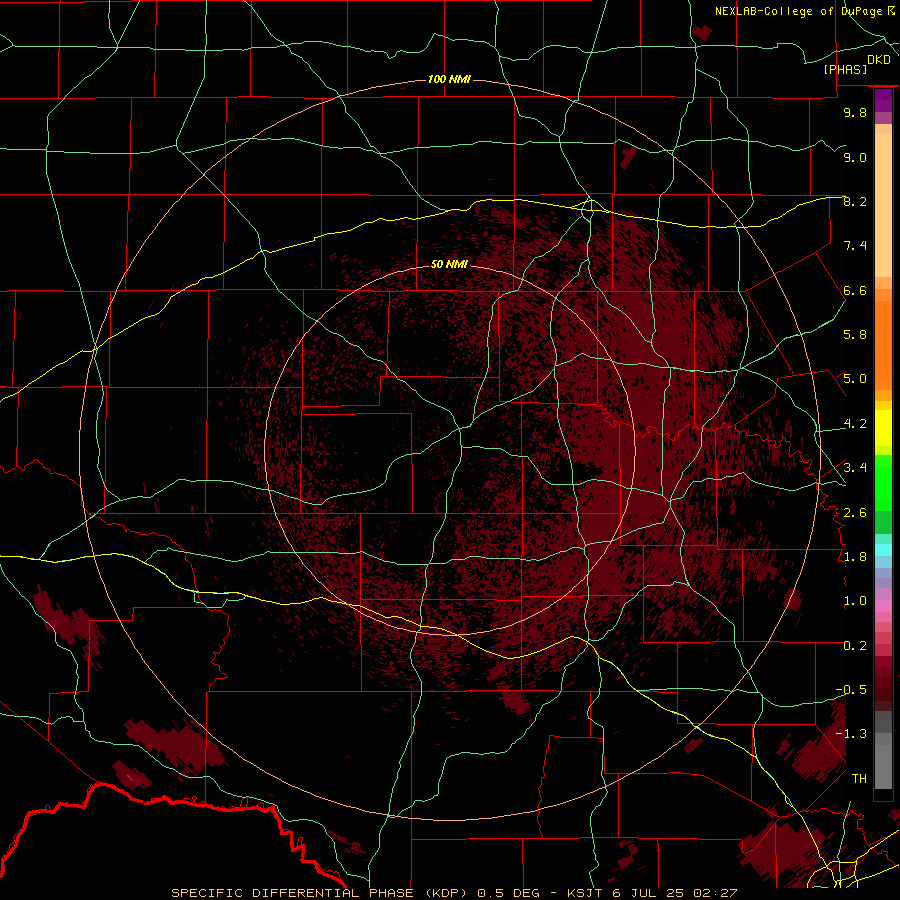Click the -1.3 value on the color scale
This screenshot has width=900, height=900.
[851, 734]
